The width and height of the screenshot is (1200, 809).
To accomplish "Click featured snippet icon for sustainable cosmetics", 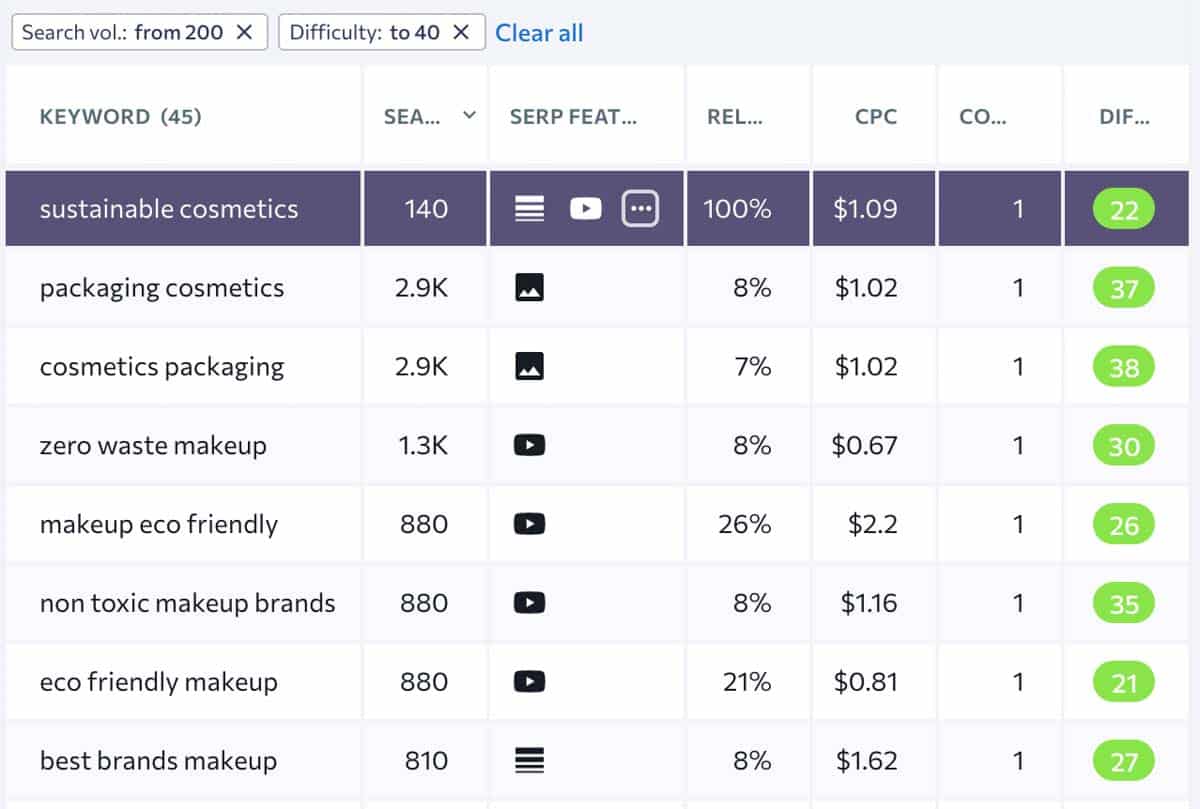I will click(529, 208).
